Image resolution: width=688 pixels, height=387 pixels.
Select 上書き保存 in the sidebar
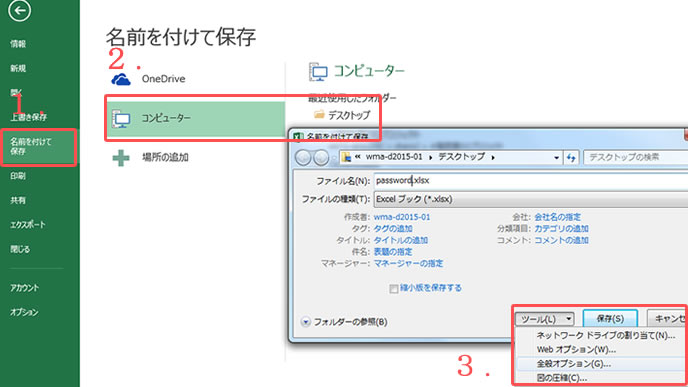click(x=29, y=117)
